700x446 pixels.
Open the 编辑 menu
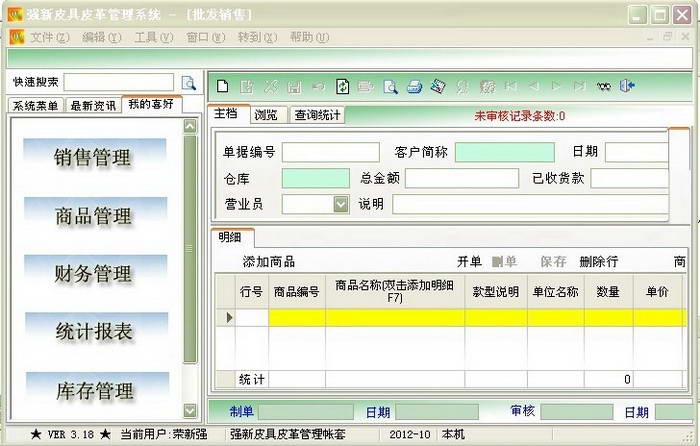[x=101, y=38]
